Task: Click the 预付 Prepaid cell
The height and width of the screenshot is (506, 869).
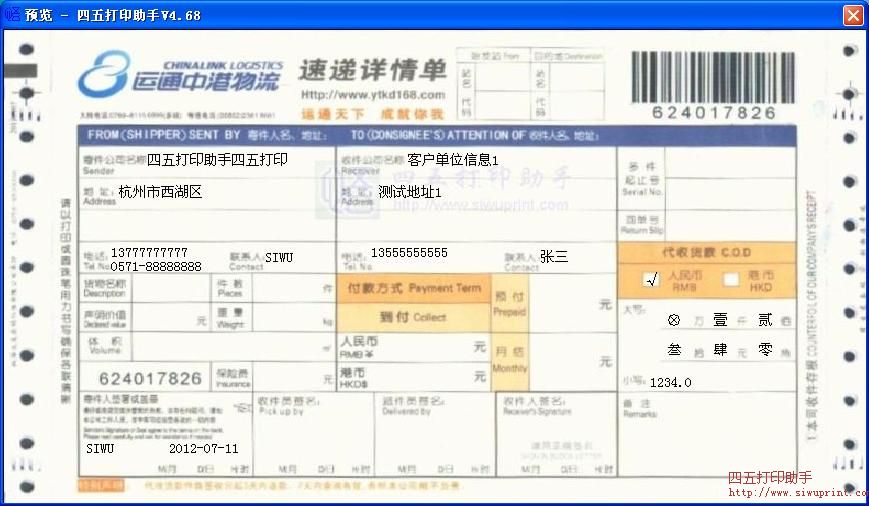Action: click(509, 303)
